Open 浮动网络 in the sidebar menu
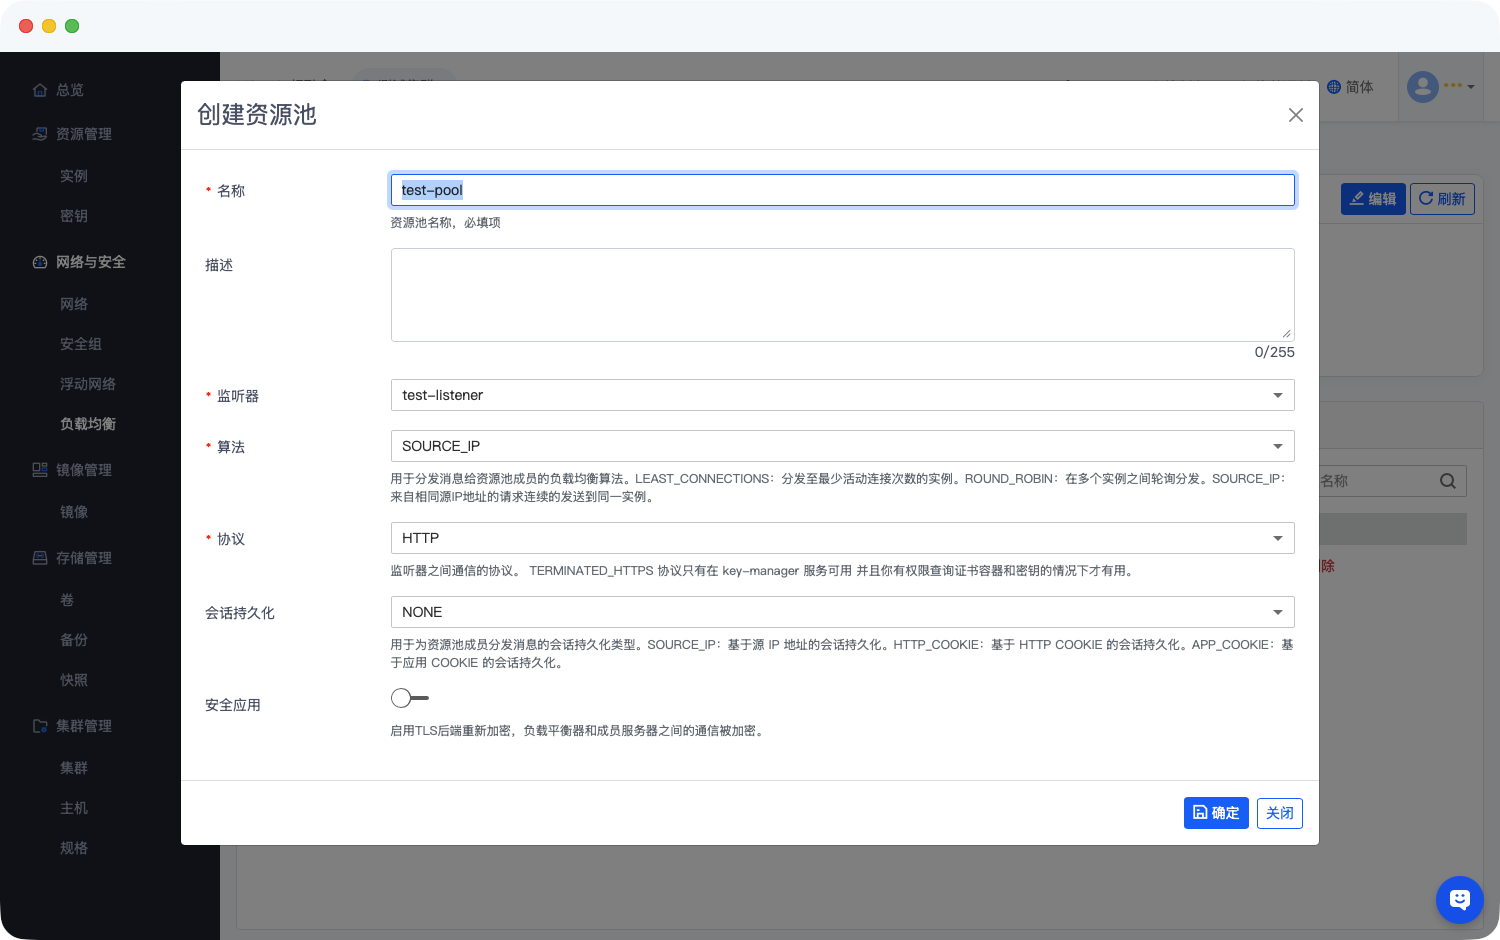Image resolution: width=1500 pixels, height=940 pixels. tap(88, 384)
